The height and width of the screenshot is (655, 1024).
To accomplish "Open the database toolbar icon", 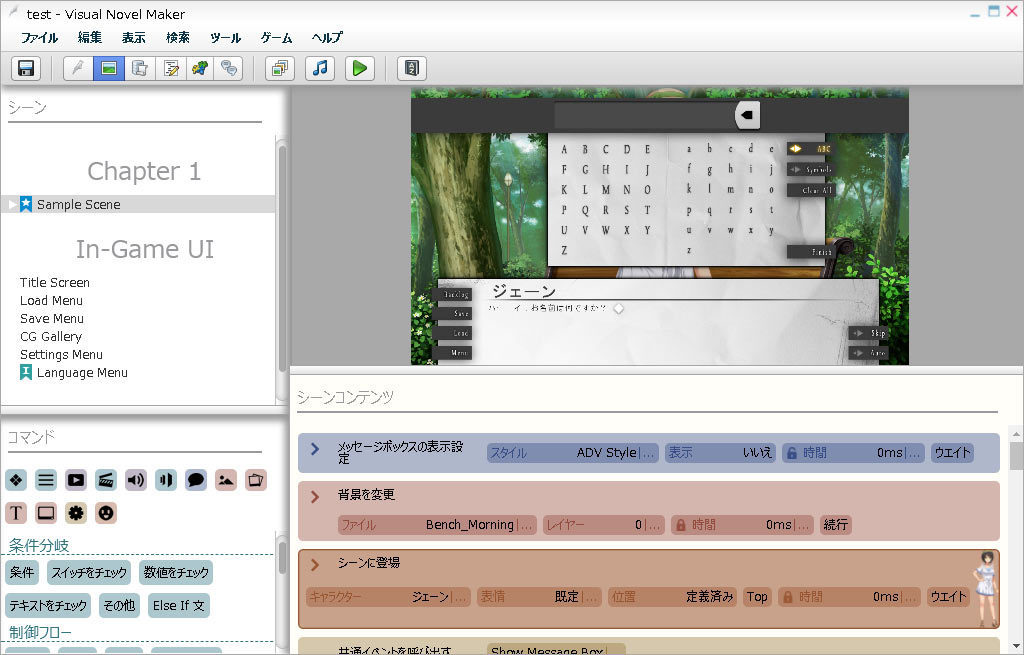I will click(x=140, y=68).
